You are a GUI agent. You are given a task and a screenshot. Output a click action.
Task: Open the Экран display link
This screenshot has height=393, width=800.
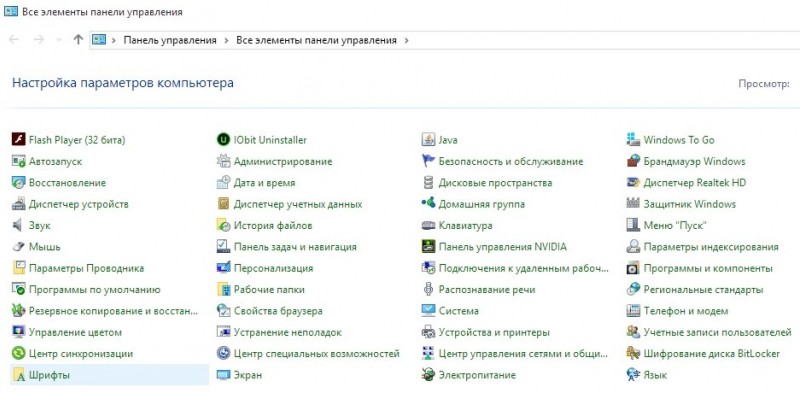[x=247, y=375]
